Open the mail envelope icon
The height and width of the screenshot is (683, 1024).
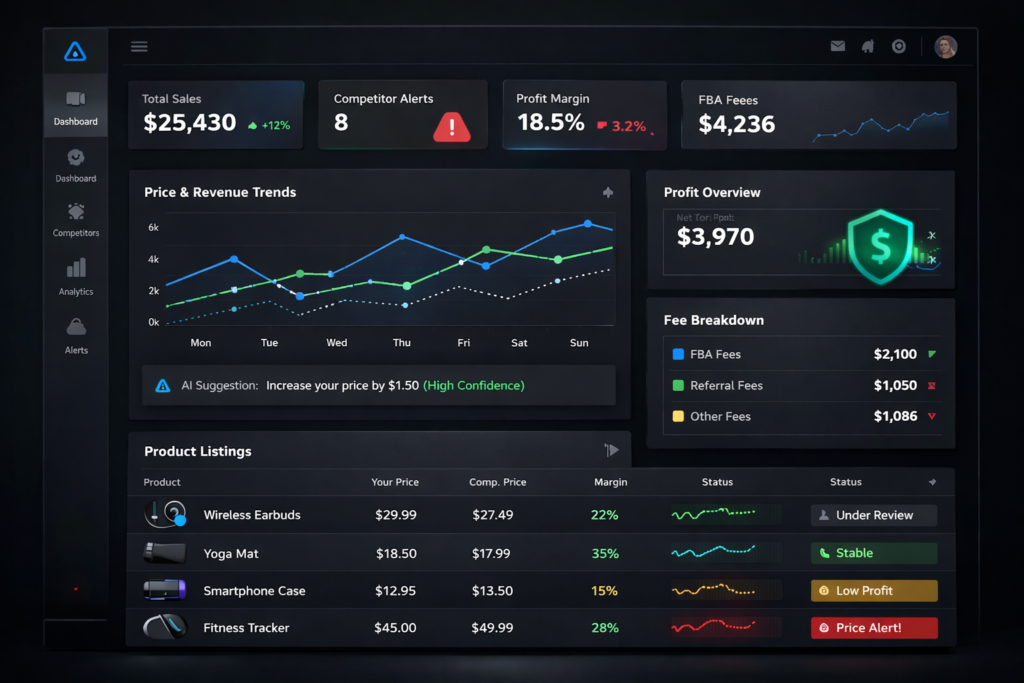point(838,46)
